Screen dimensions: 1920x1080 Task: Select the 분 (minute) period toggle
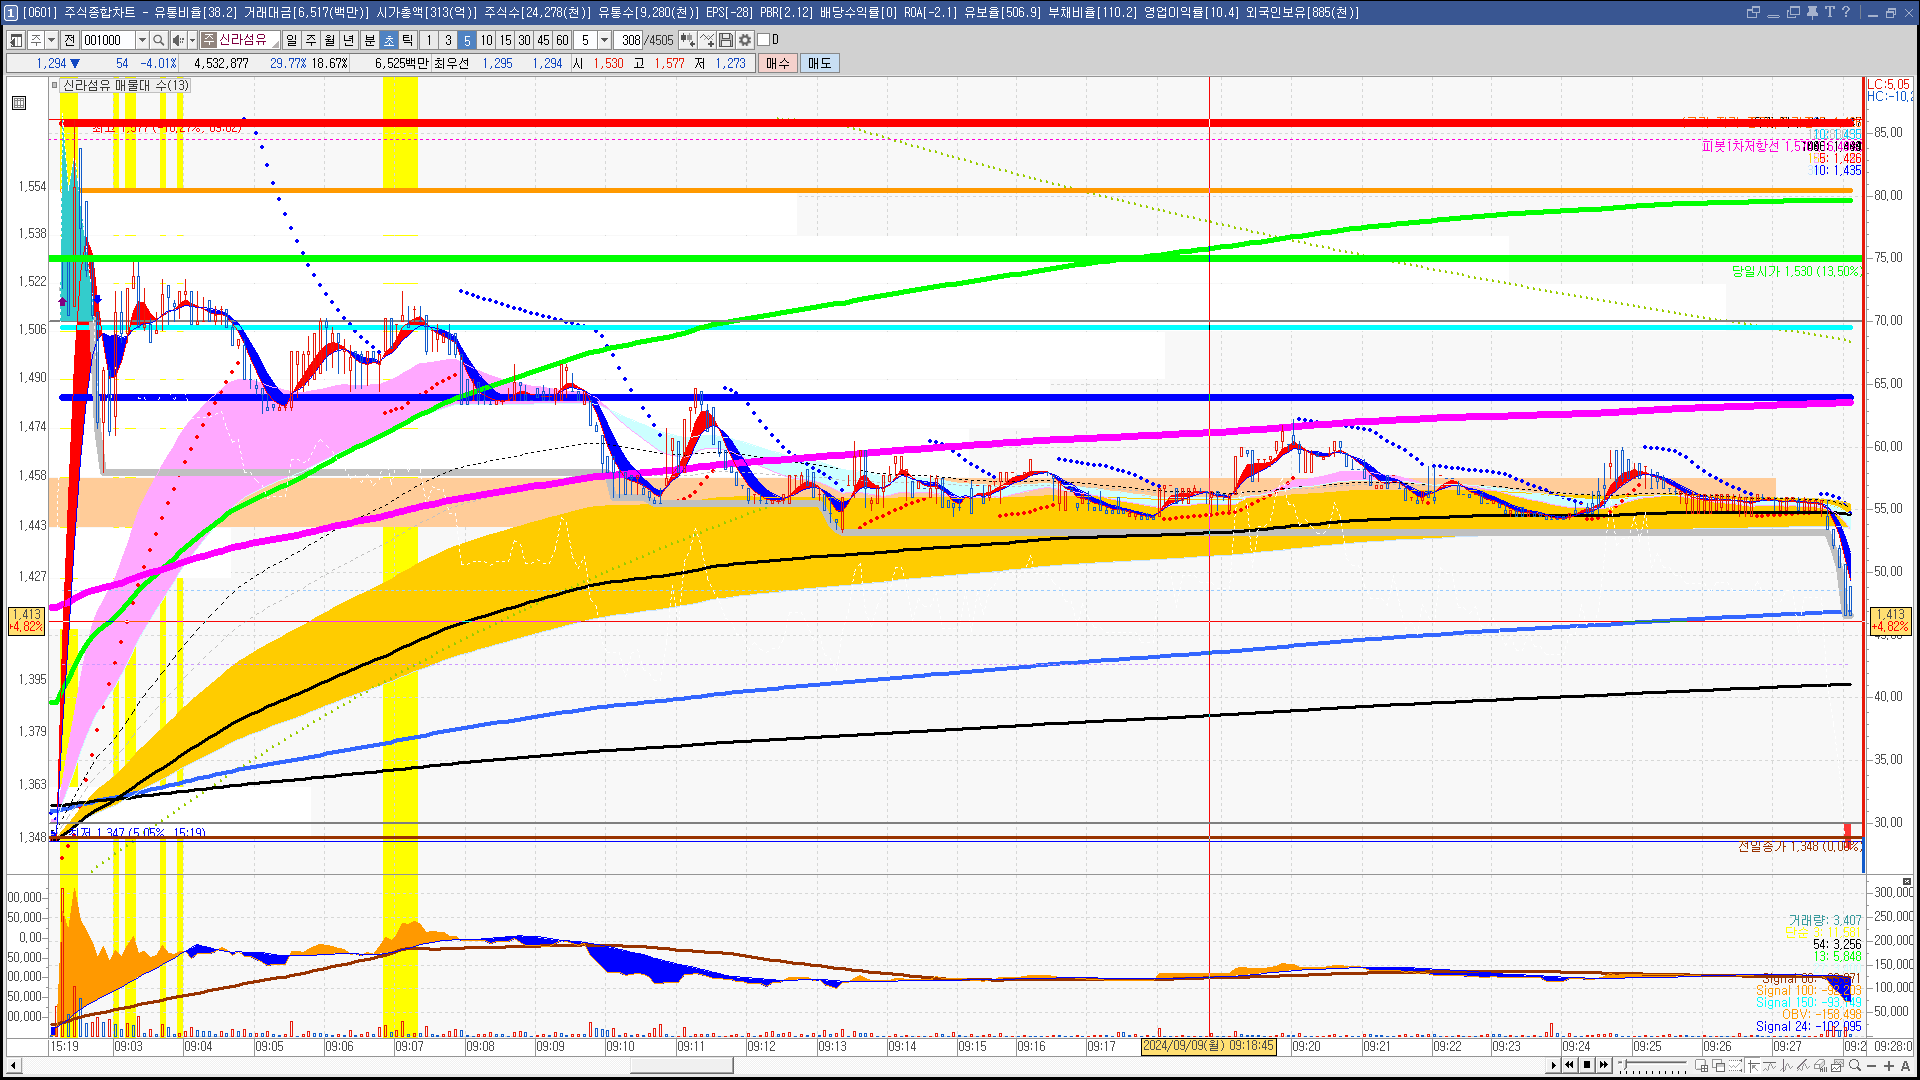(369, 40)
